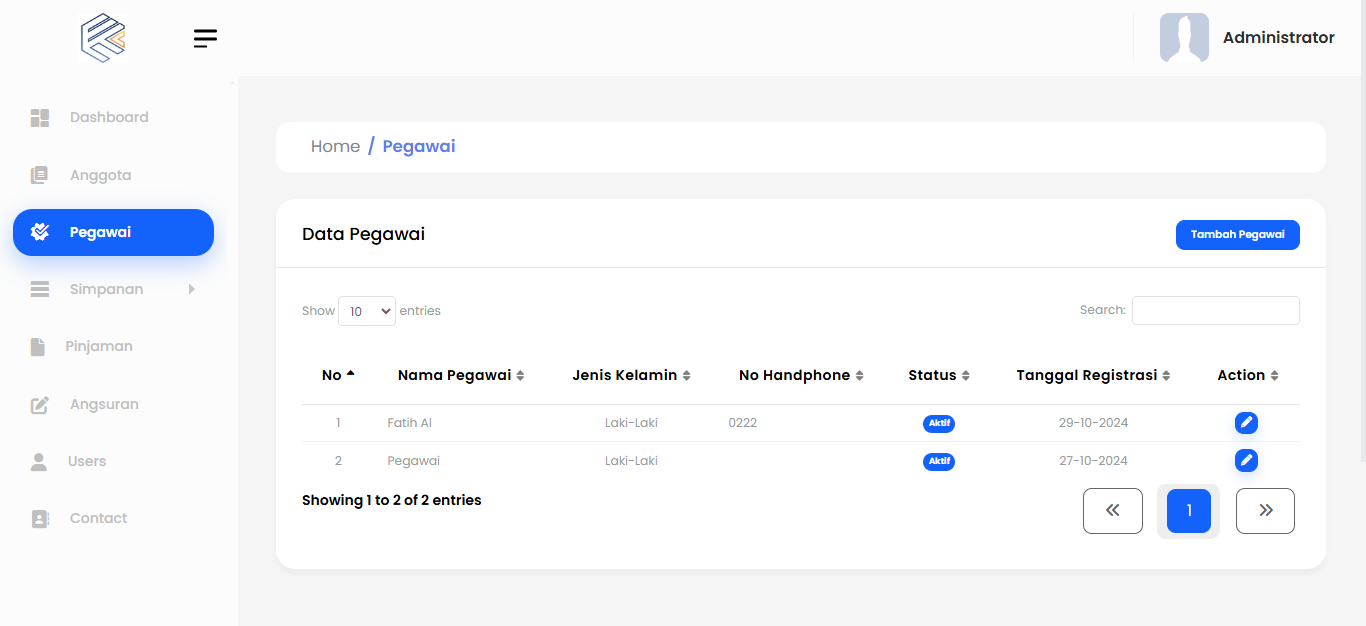The image size is (1366, 626).
Task: Go to Anggota in sidebar
Action: [x=100, y=175]
